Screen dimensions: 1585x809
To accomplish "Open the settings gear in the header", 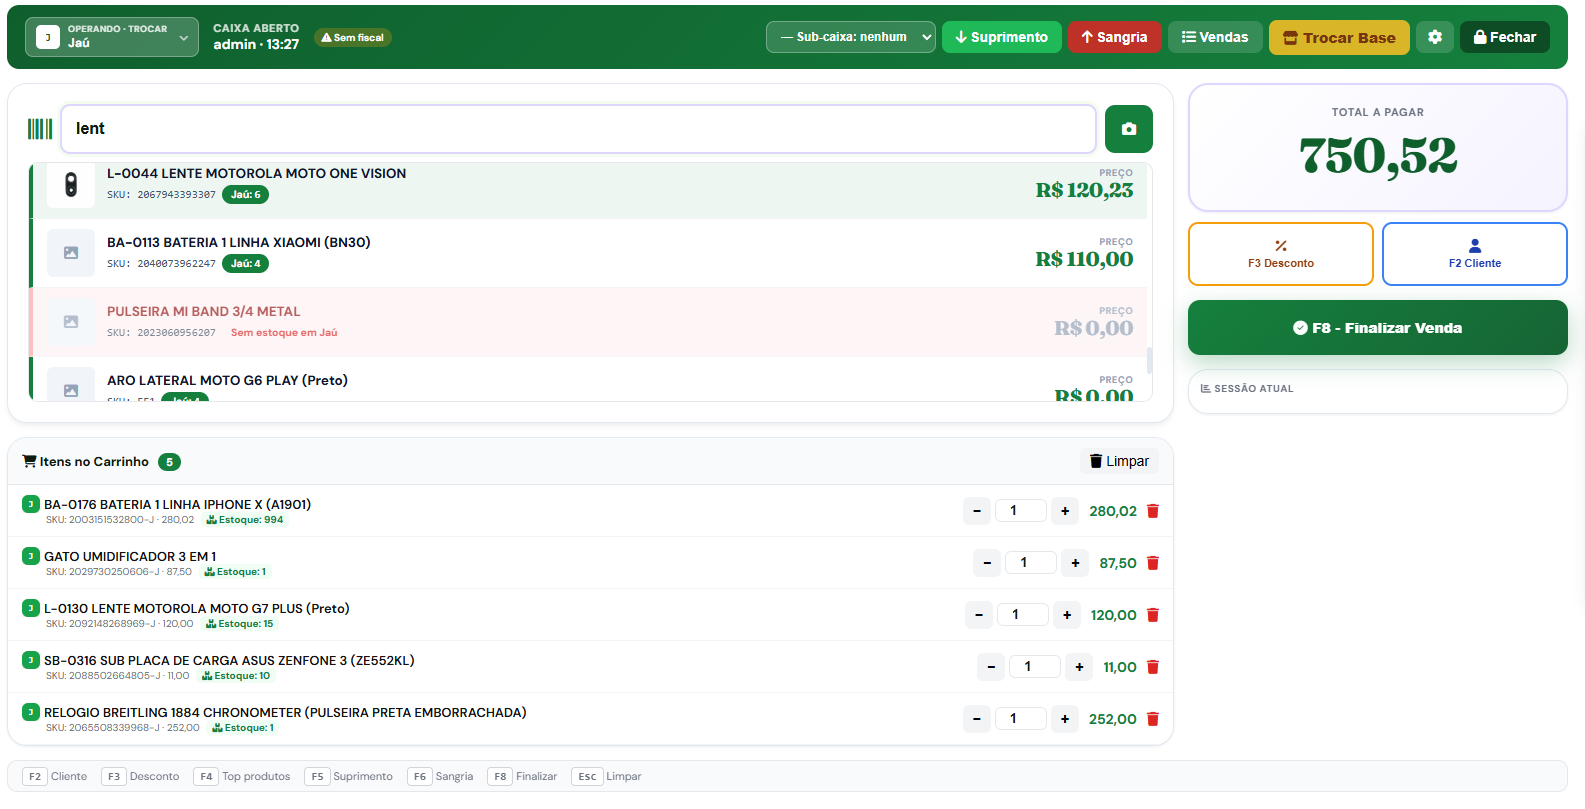I will pyautogui.click(x=1435, y=37).
